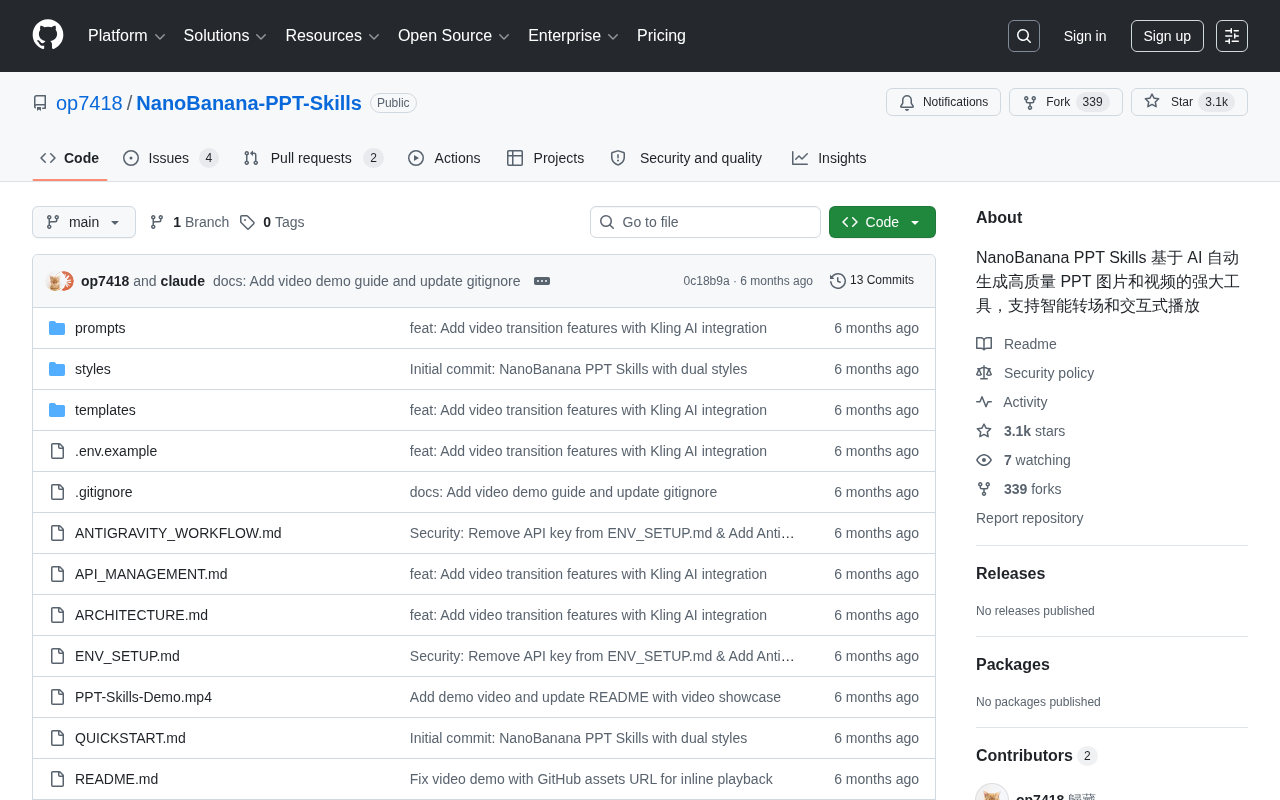Screen dimensions: 1280x800
Task: Open the README.md file
Action: [x=116, y=779]
